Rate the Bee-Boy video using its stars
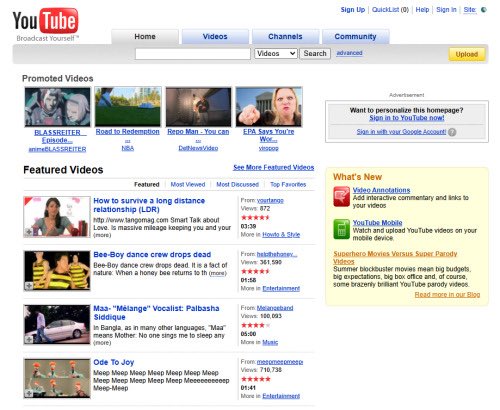The width and height of the screenshot is (500, 410). click(255, 271)
